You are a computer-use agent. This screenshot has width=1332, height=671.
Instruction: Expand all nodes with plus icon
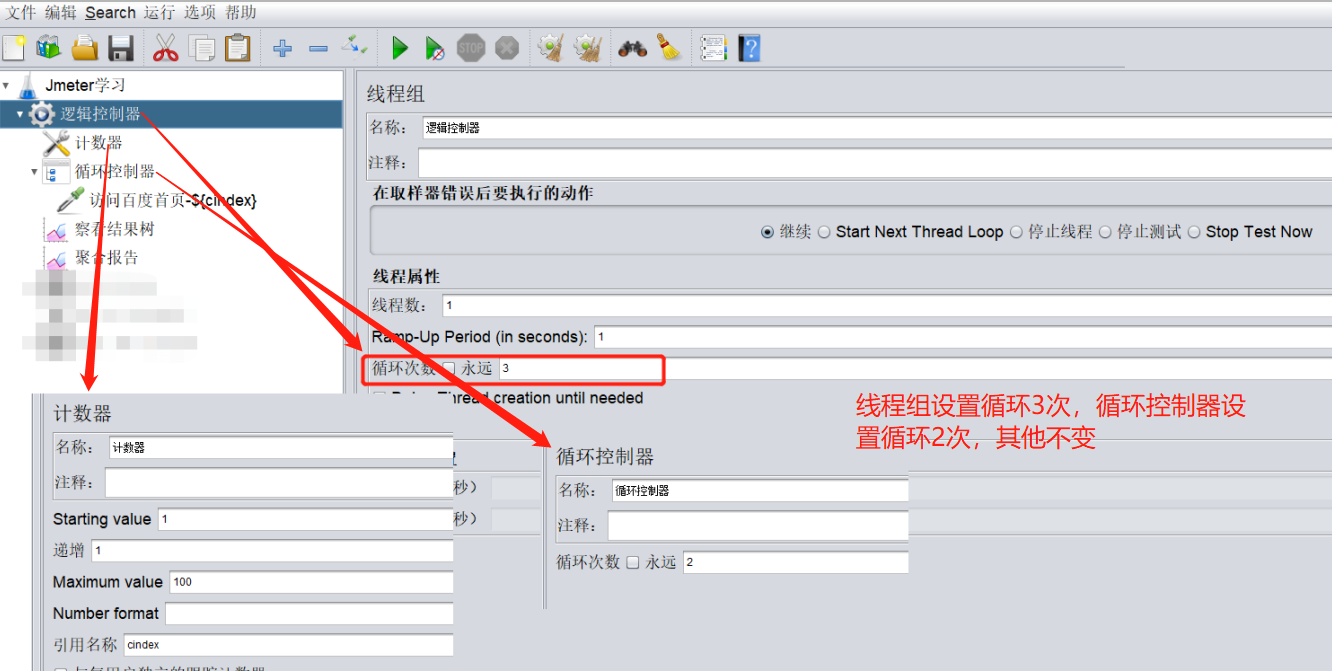(283, 48)
